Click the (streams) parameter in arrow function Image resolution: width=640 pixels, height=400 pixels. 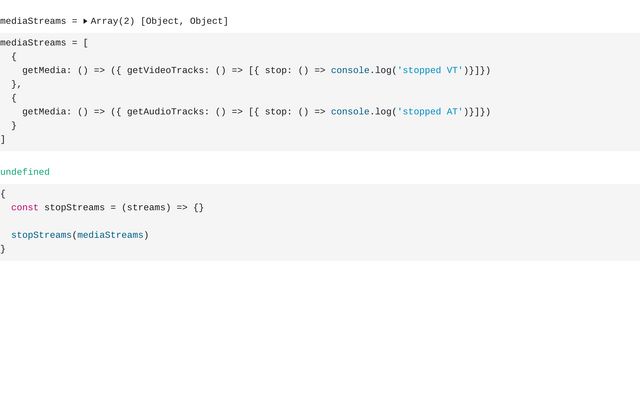tap(146, 208)
